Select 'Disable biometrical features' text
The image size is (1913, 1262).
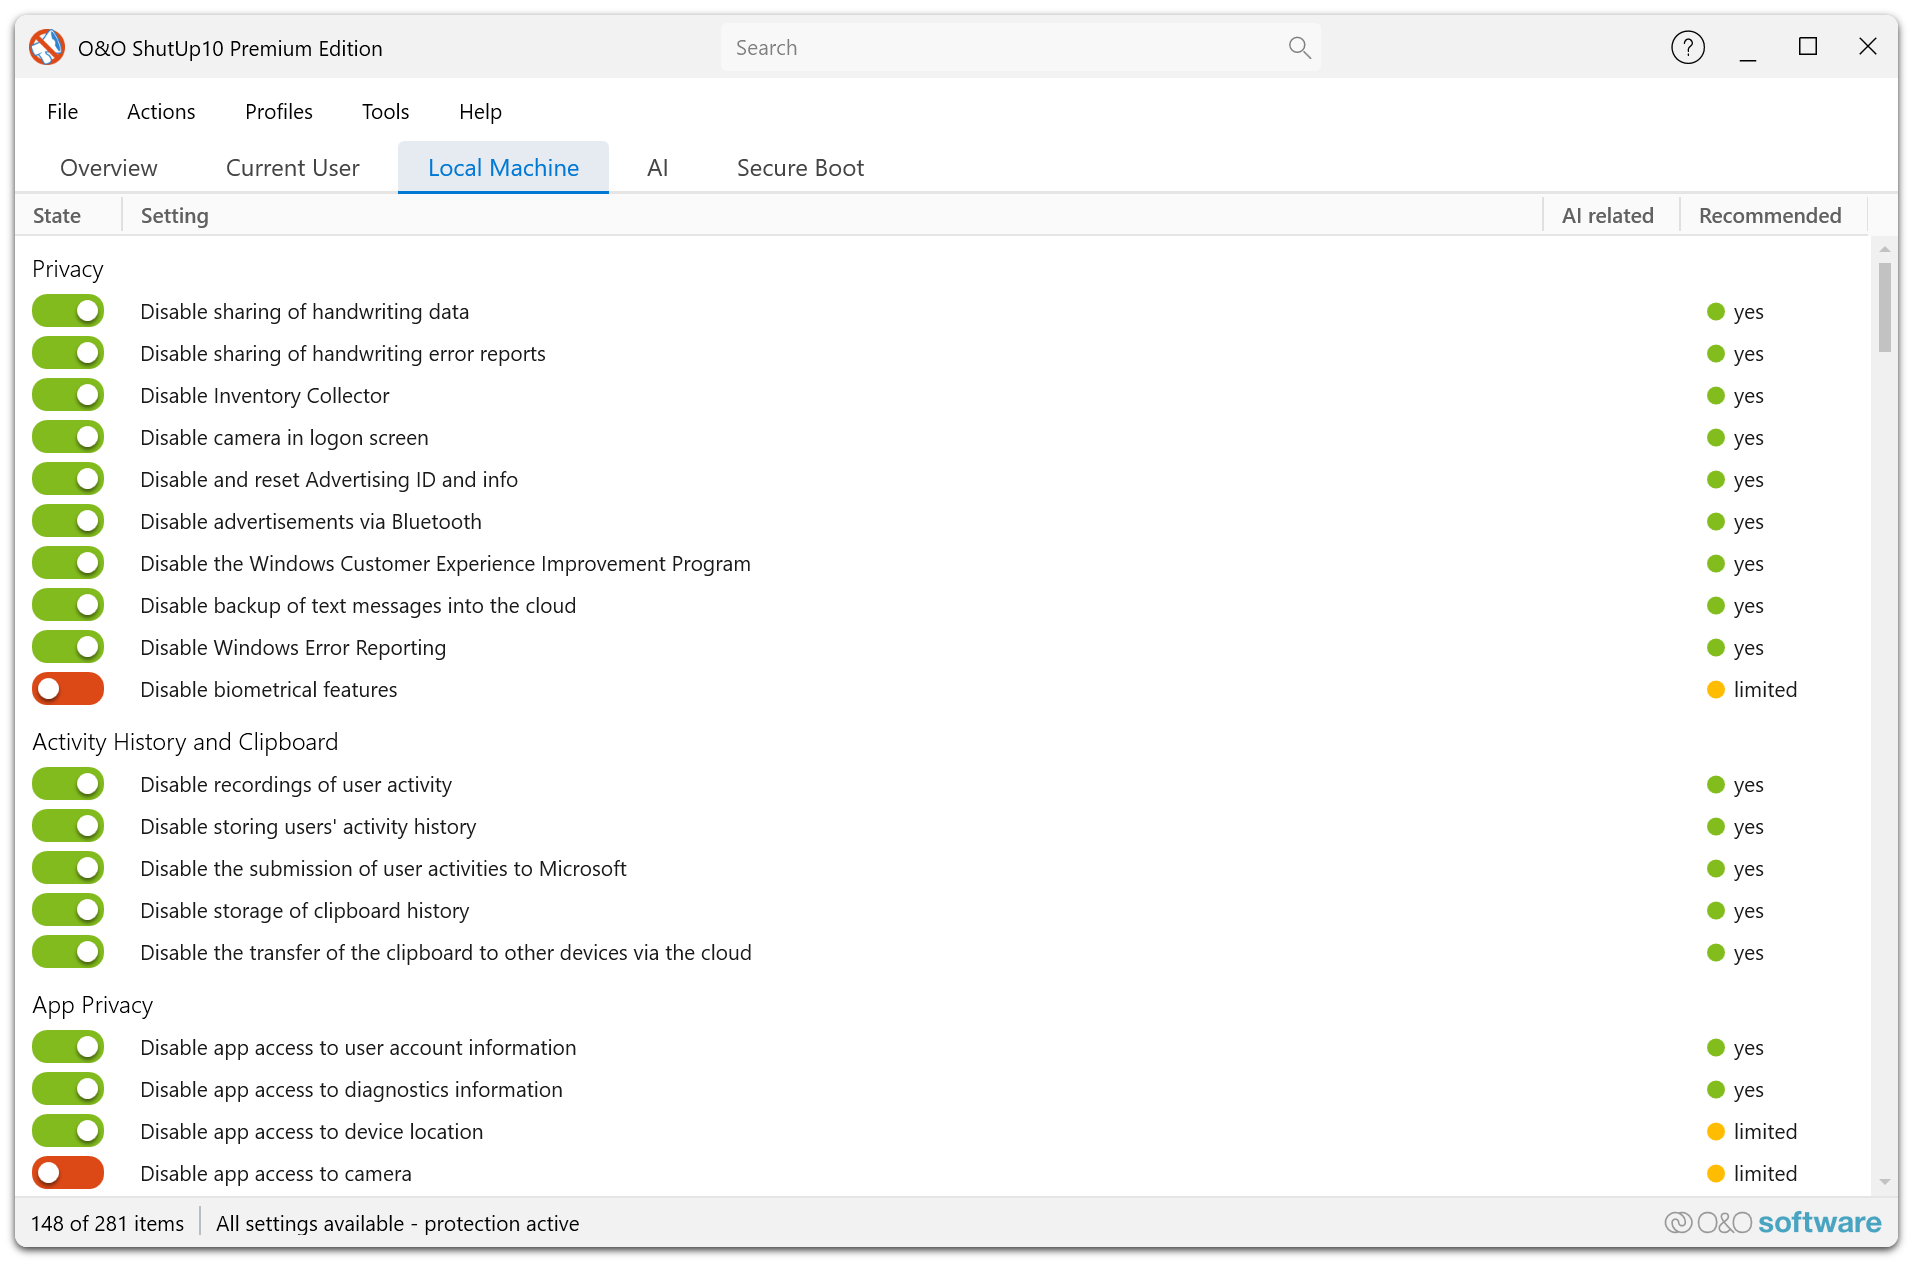pyautogui.click(x=268, y=689)
